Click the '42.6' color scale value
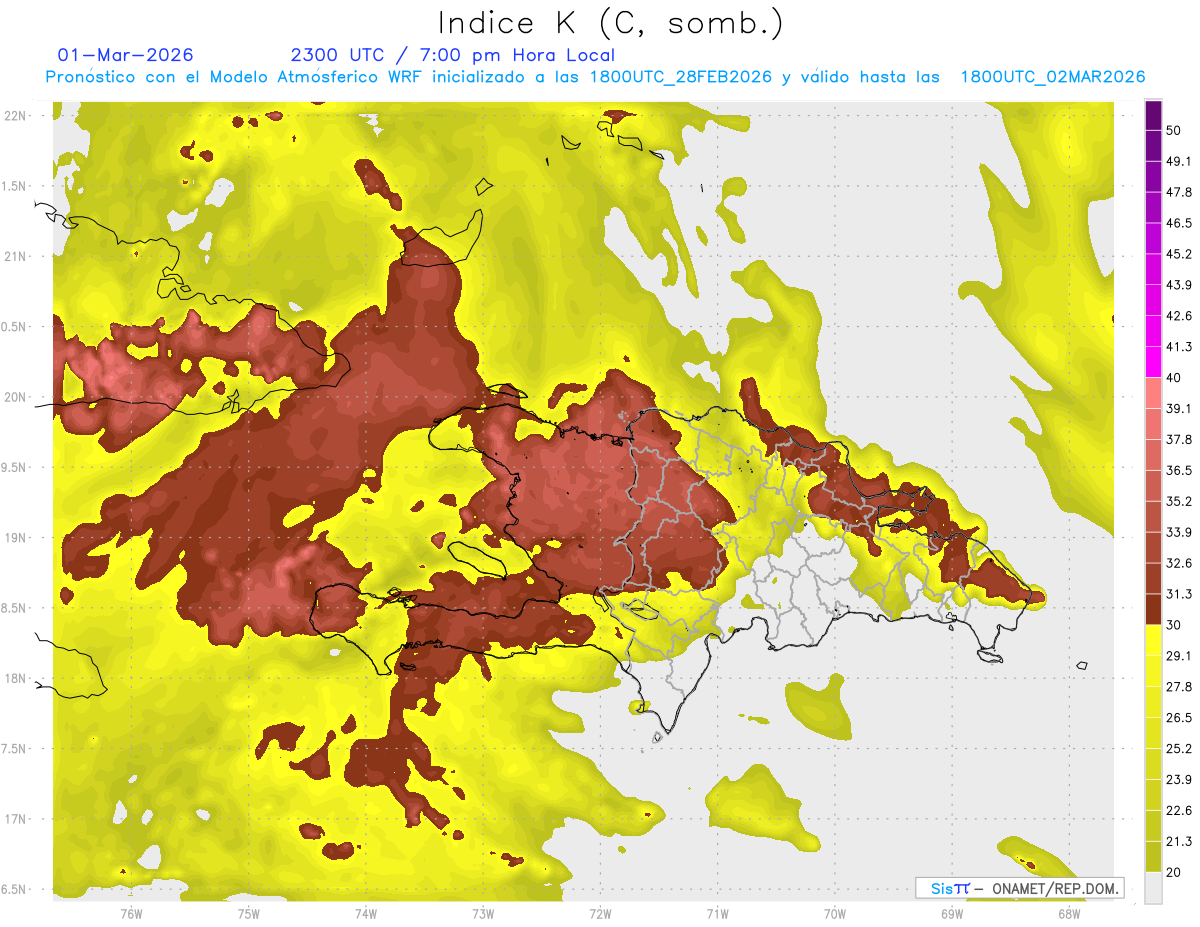 1179,316
